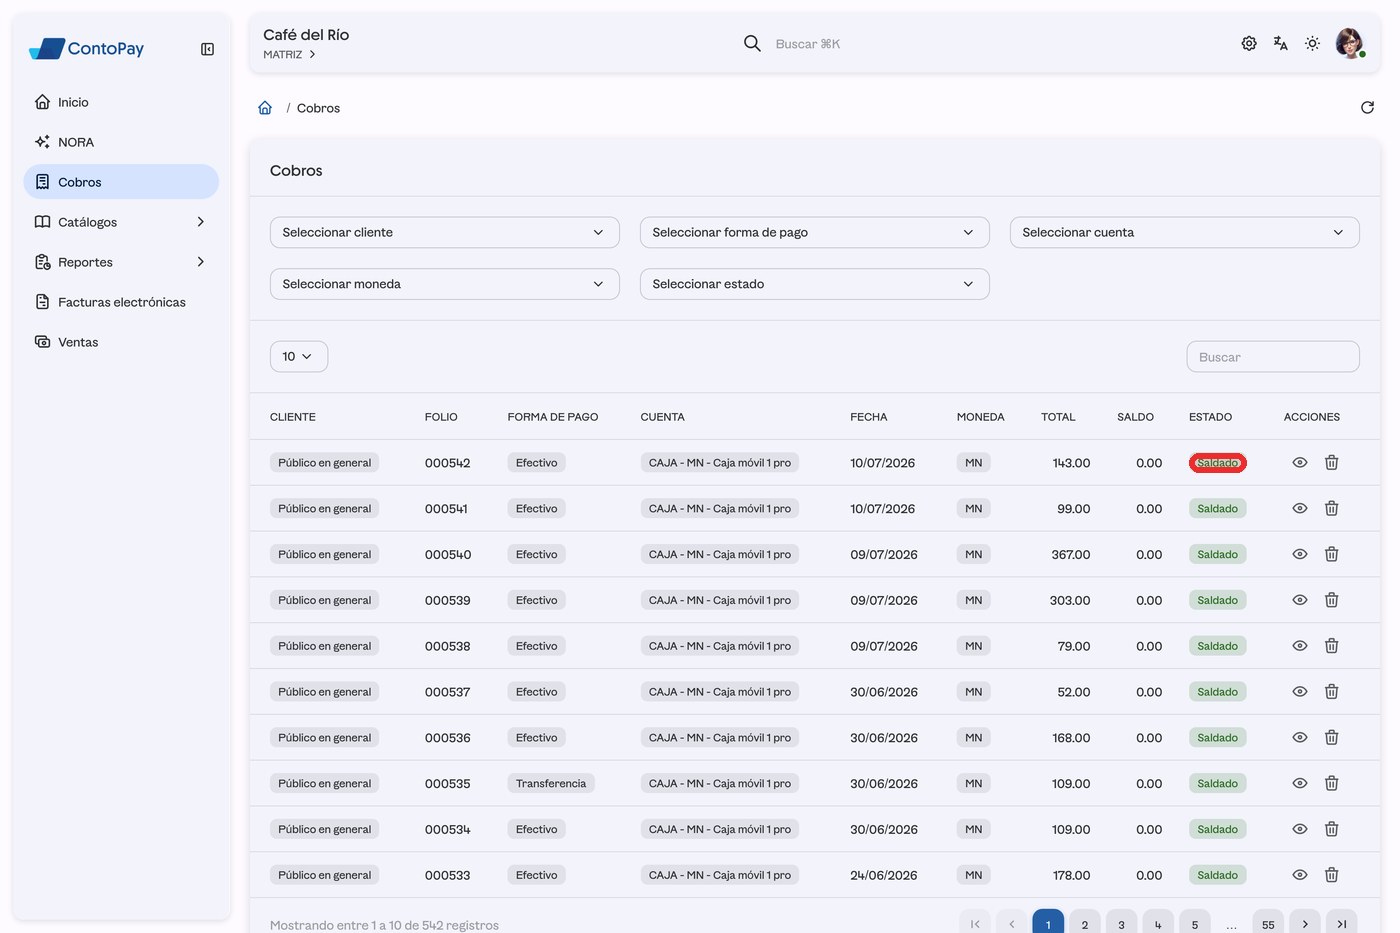Click the search magnifier icon in header

[x=752, y=43]
